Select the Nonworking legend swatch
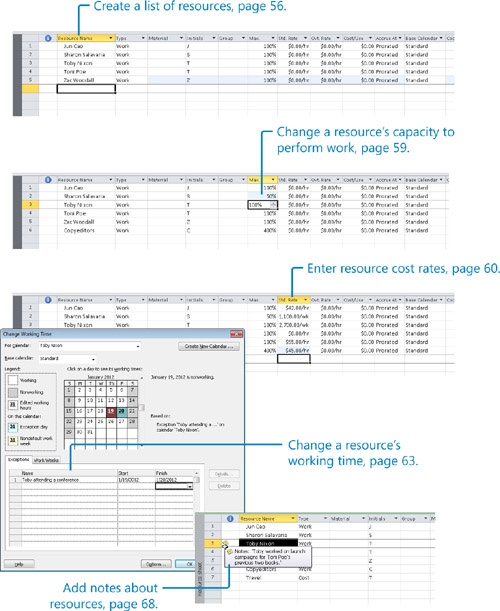500x611 pixels. coord(13,392)
